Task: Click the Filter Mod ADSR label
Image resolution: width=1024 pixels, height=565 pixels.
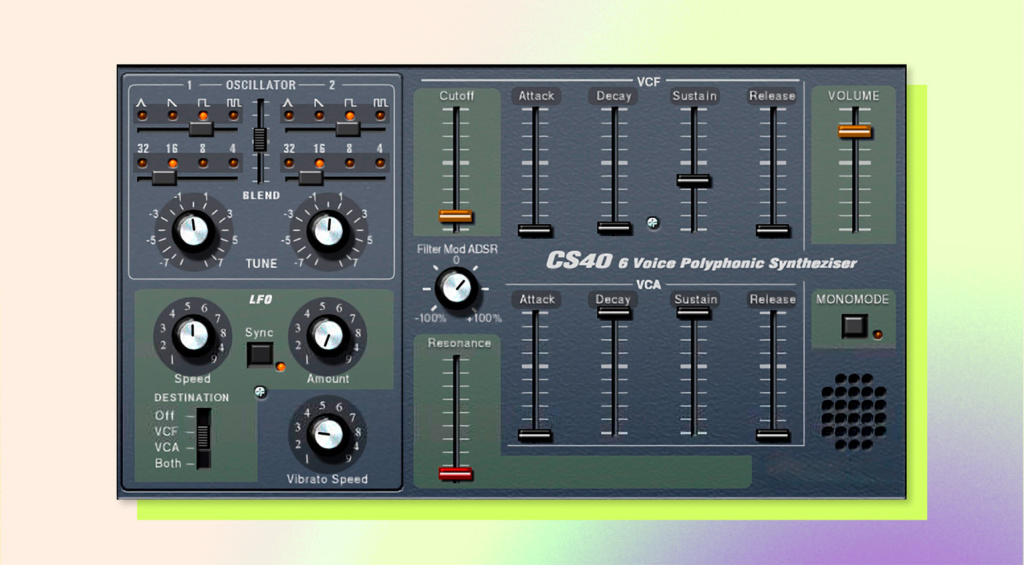Action: pos(457,249)
